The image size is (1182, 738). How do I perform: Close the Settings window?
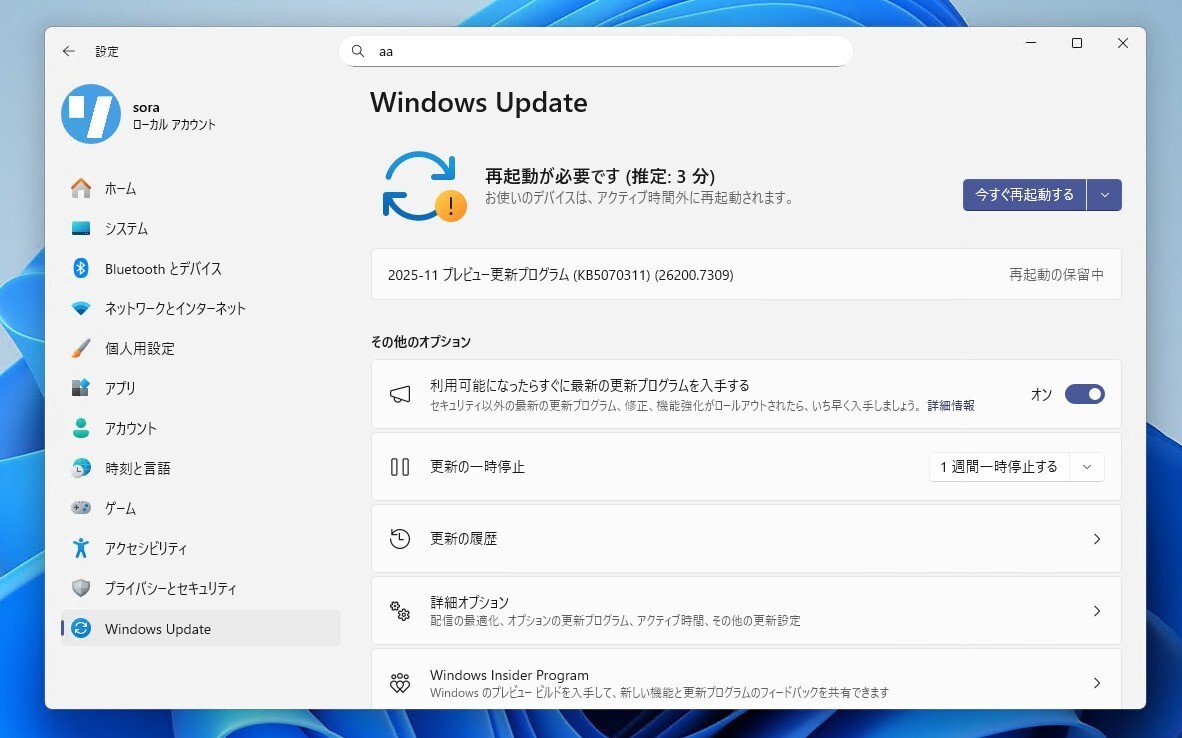[1122, 43]
